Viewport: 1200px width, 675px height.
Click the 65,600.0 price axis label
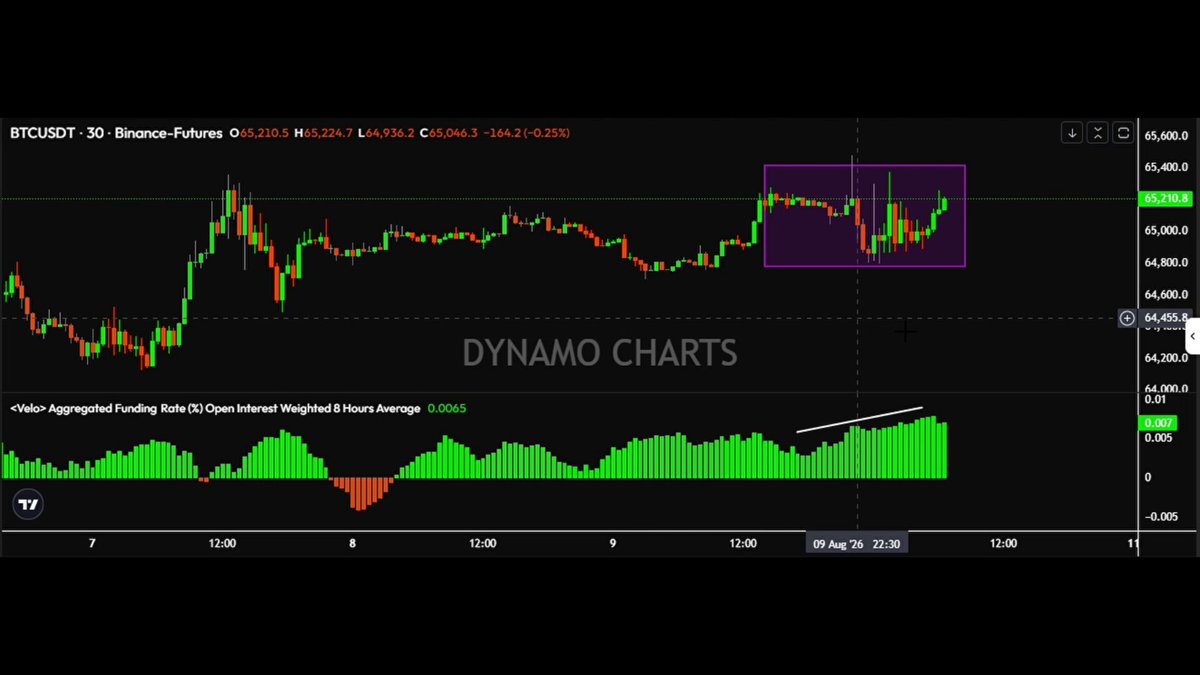(x=1166, y=135)
